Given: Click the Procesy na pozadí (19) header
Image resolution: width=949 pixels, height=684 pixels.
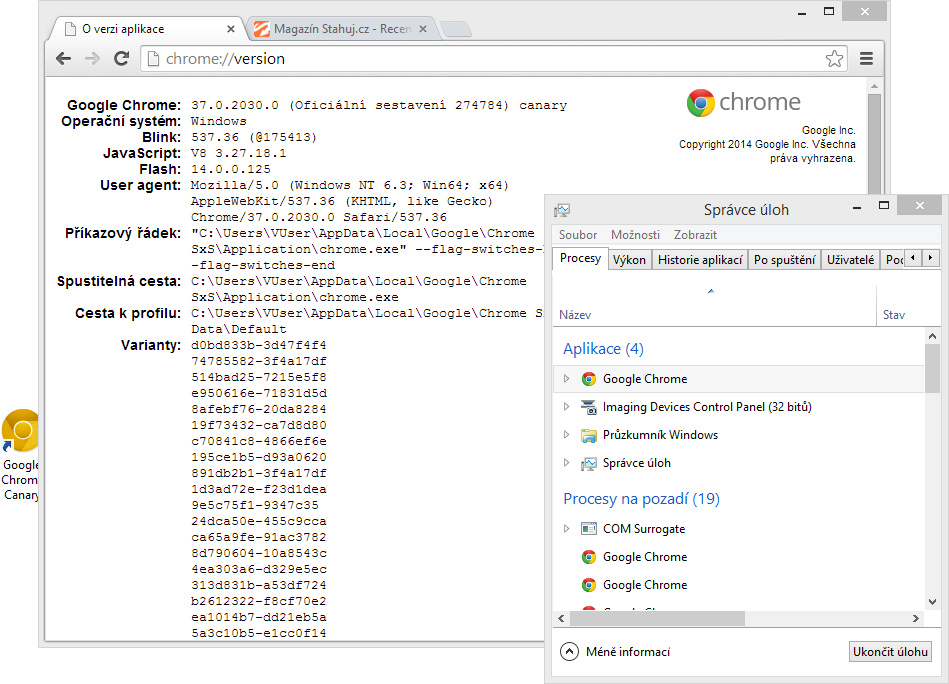Looking at the screenshot, I should click(642, 499).
